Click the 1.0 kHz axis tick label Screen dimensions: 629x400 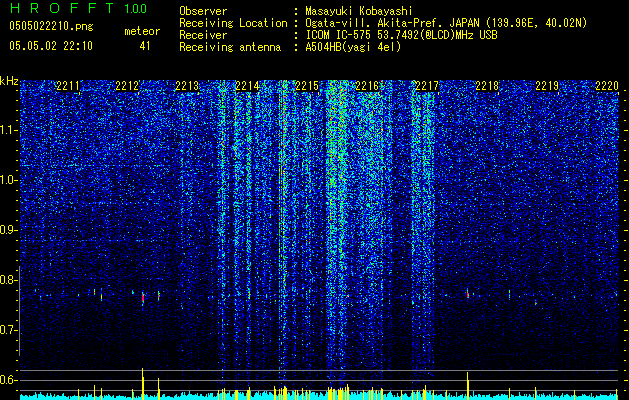point(9,180)
